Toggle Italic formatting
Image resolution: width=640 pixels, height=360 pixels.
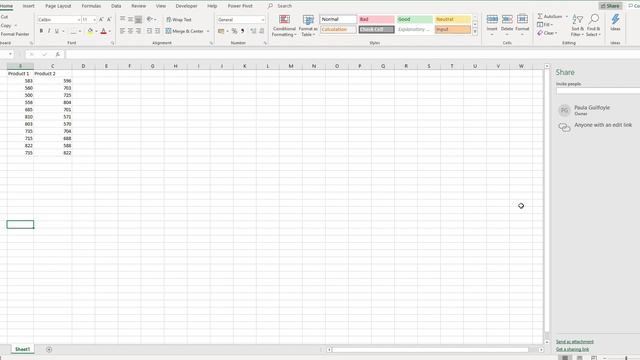click(x=49, y=31)
